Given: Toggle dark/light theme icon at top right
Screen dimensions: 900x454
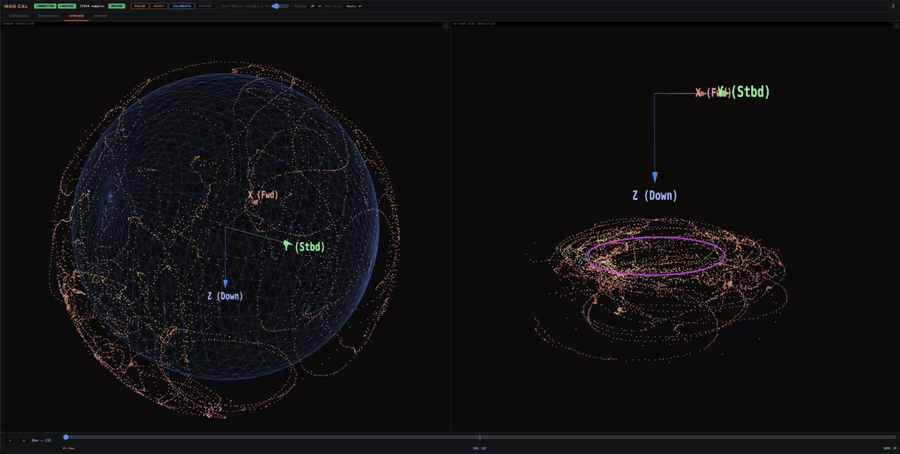Looking at the screenshot, I should (893, 6).
